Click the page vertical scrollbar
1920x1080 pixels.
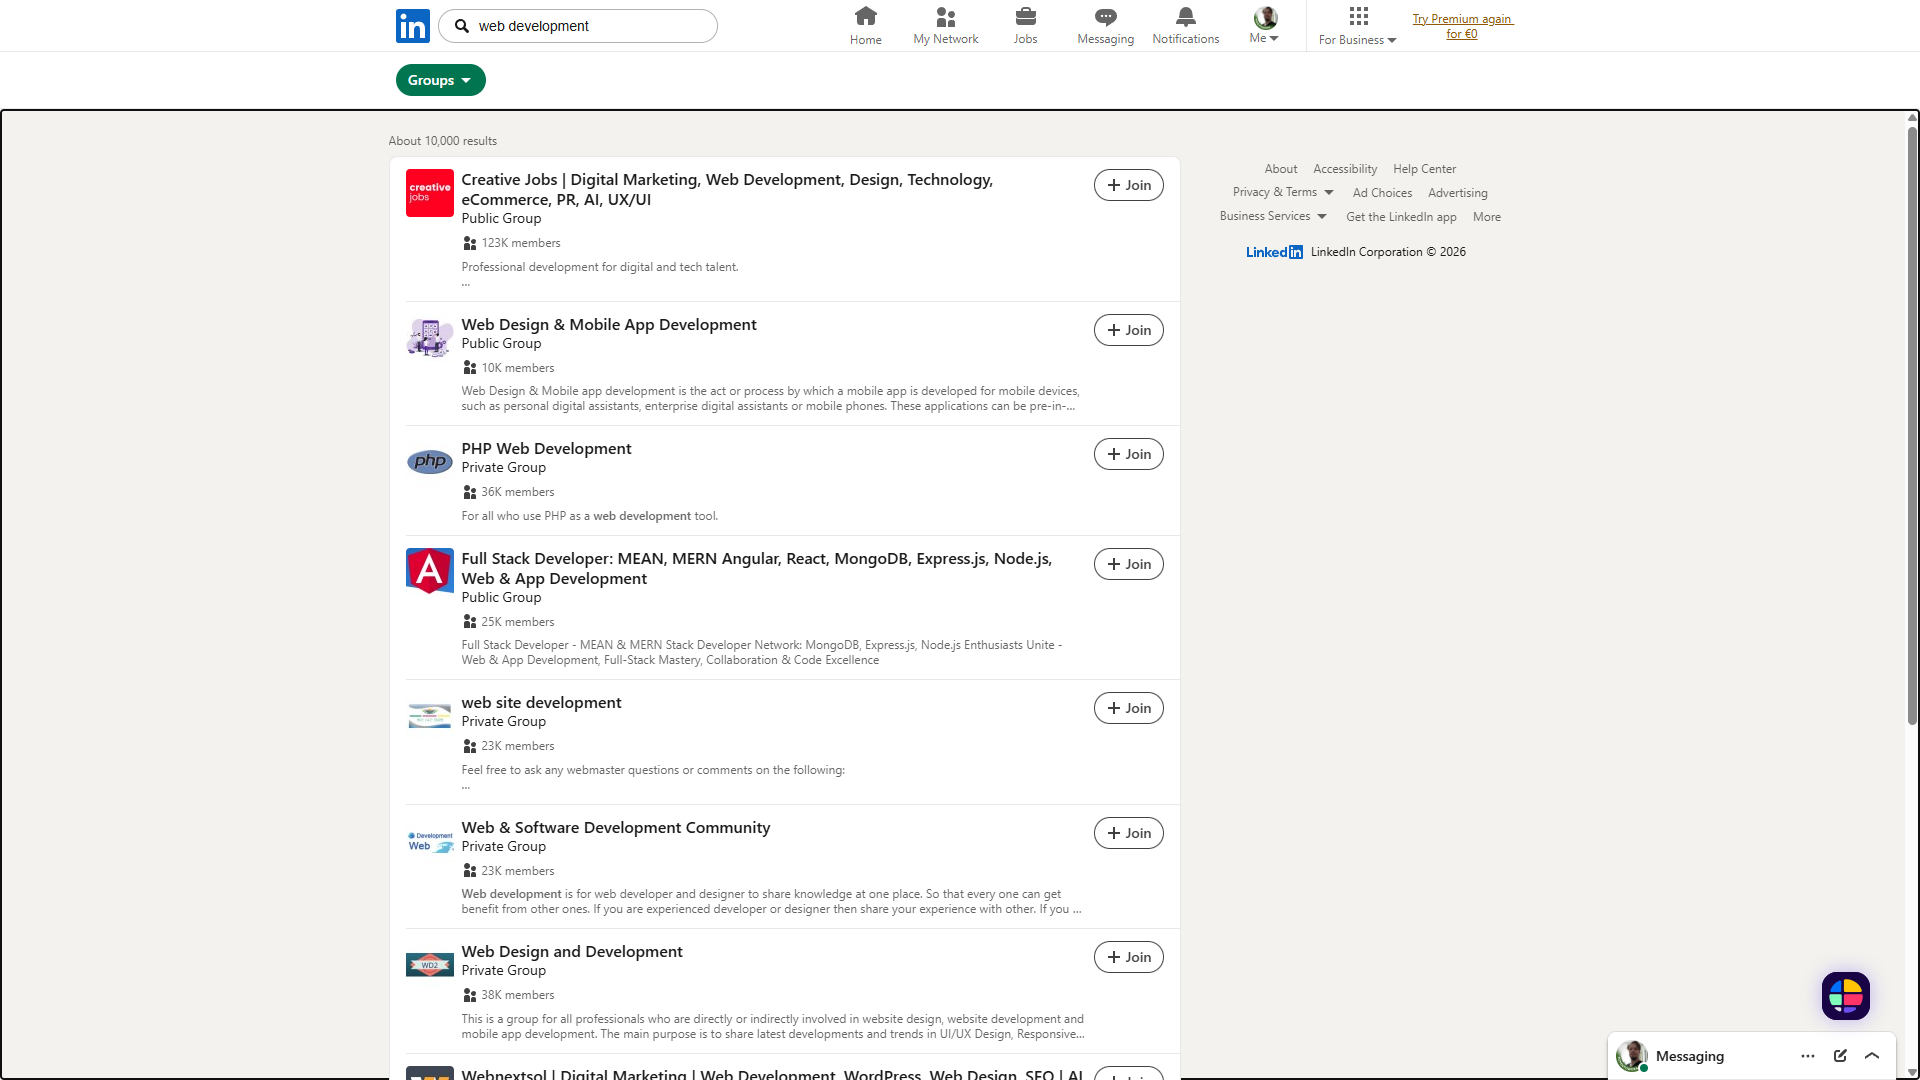[x=1912, y=425]
